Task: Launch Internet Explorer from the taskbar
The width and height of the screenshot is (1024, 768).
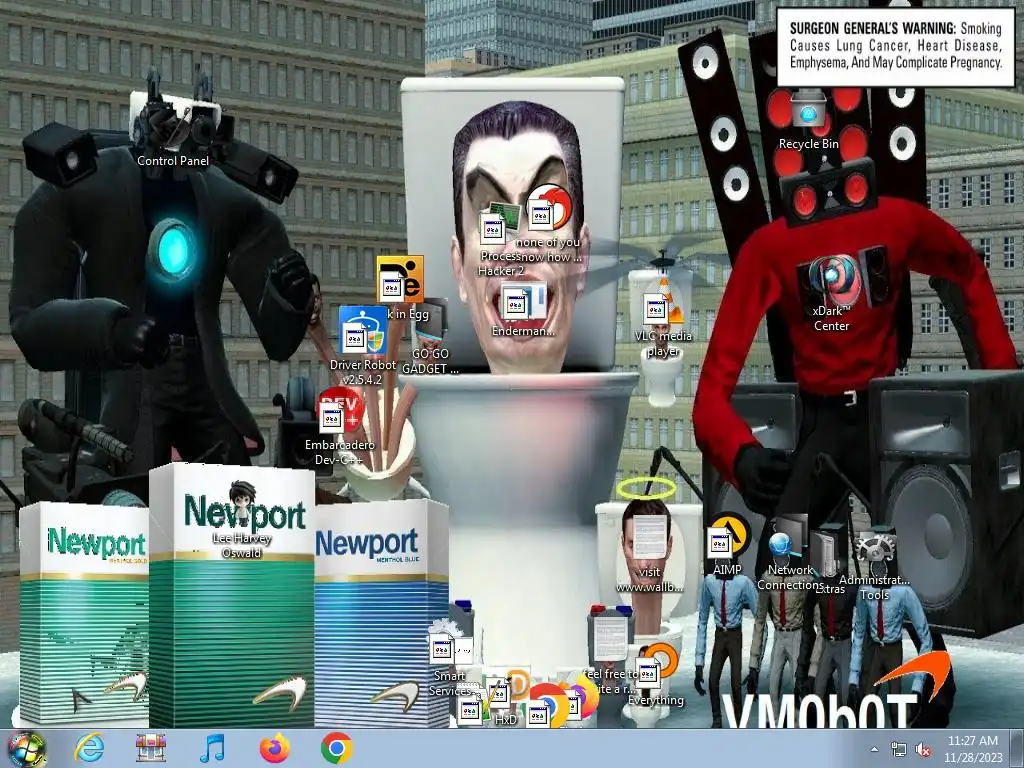Action: tap(89, 748)
